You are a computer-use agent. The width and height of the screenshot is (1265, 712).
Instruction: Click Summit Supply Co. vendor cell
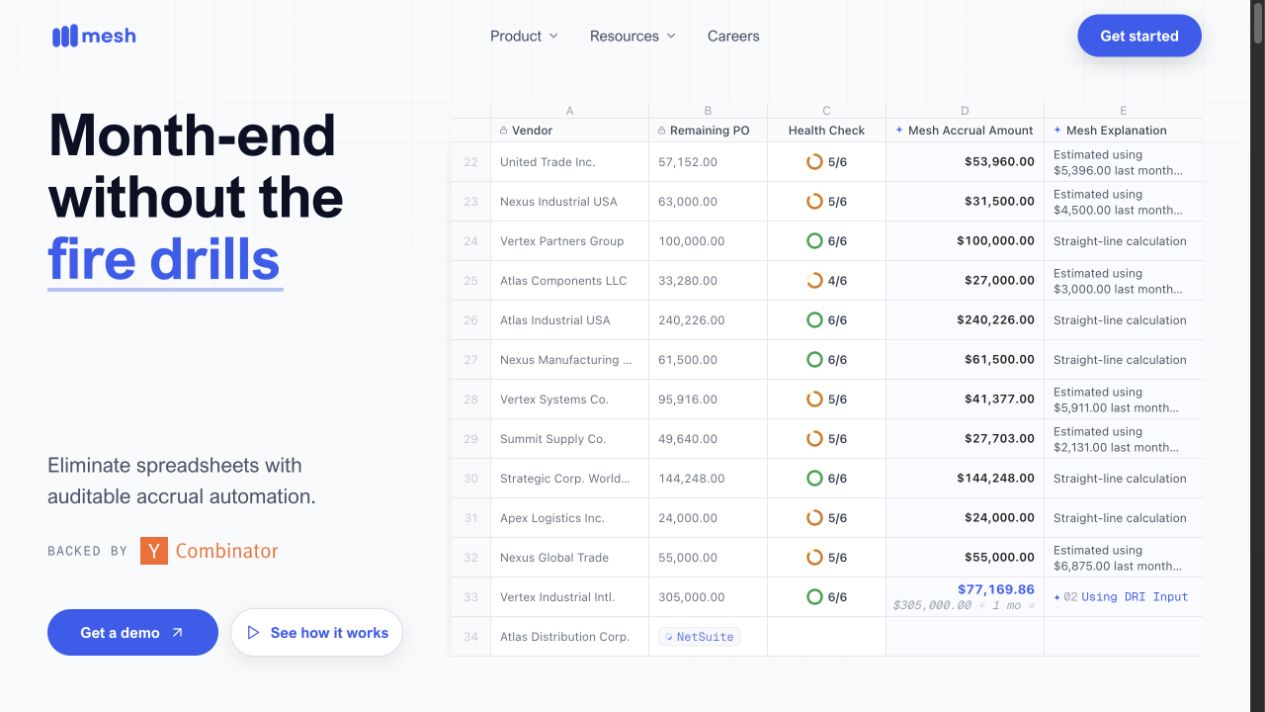tap(569, 439)
